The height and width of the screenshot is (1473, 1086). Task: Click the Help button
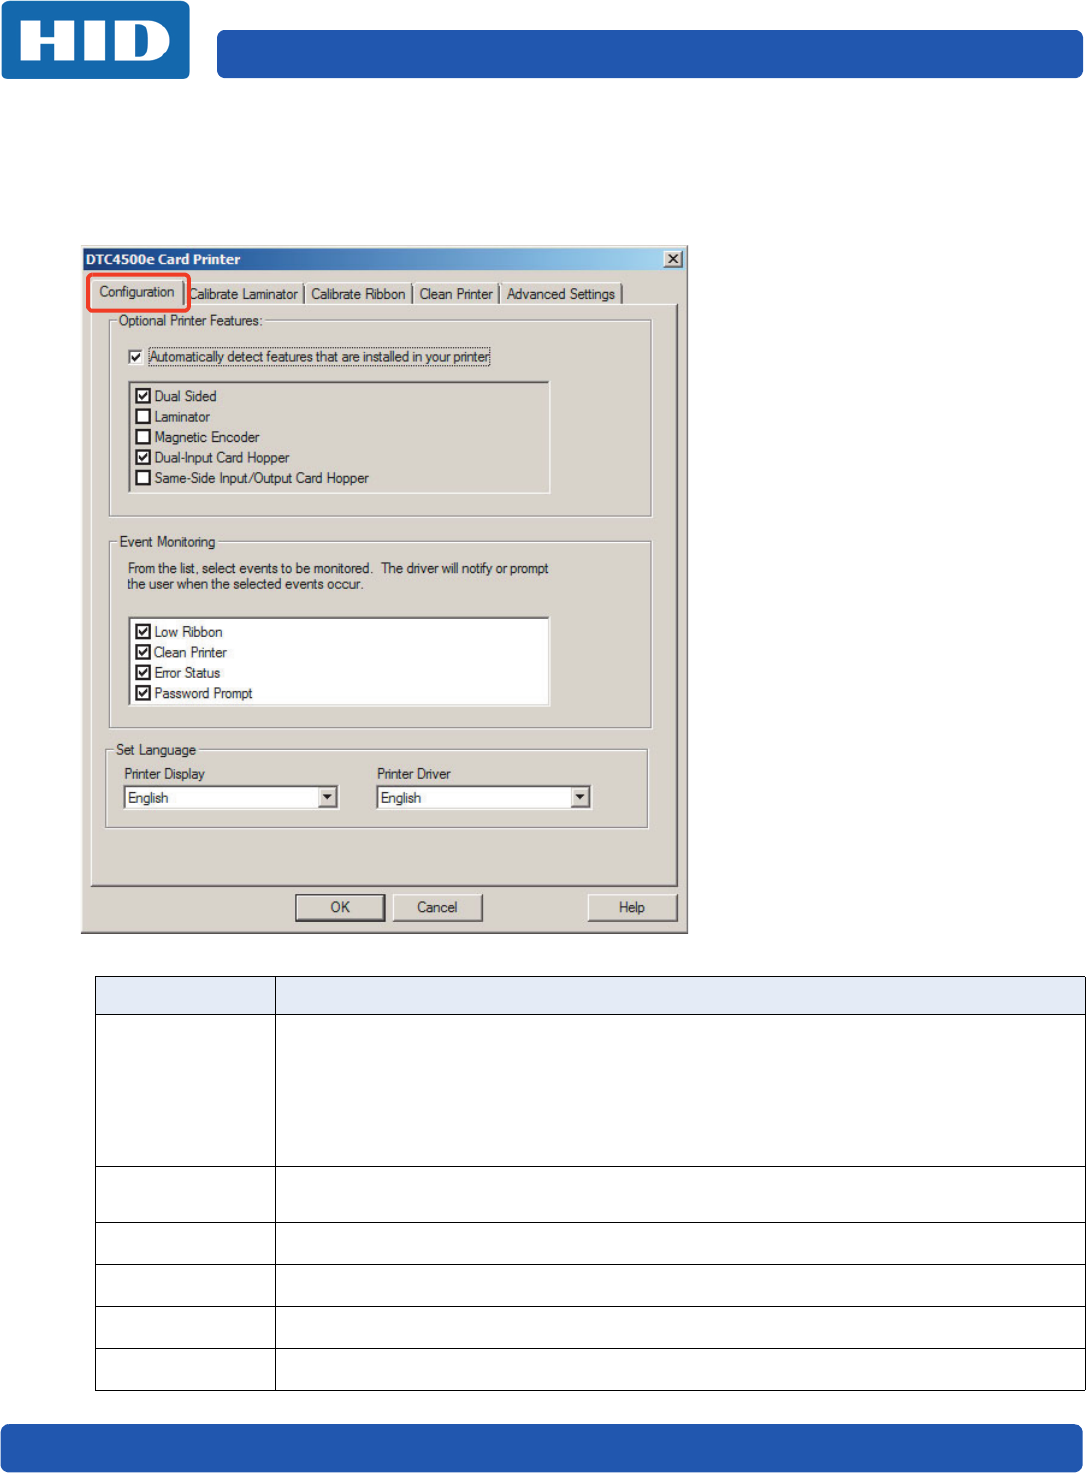[x=632, y=907]
